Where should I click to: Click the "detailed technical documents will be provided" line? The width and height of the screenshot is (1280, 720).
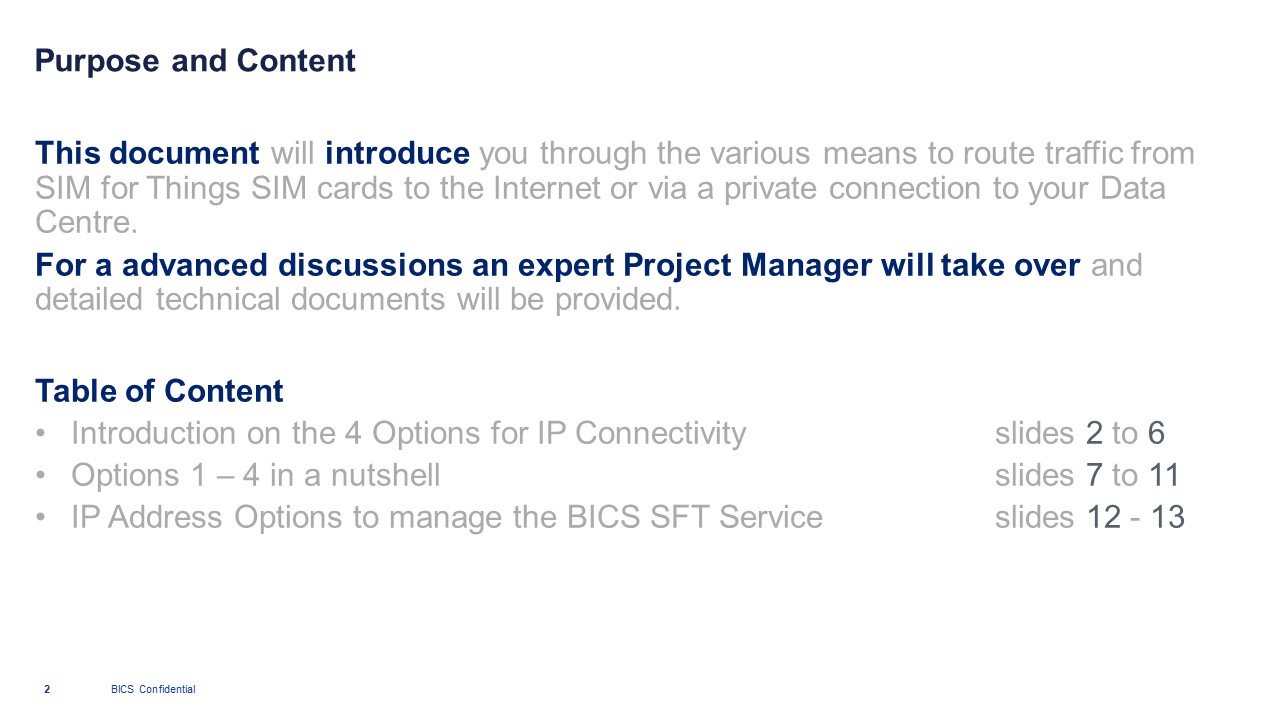coord(357,299)
